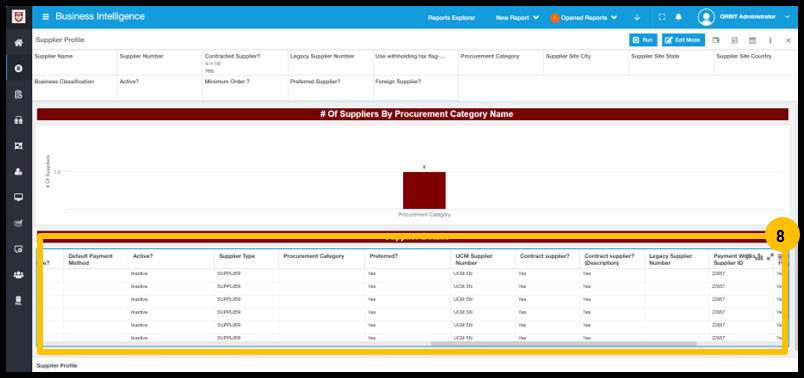
Task: Click the Business Intelligence title
Action: pos(100,16)
